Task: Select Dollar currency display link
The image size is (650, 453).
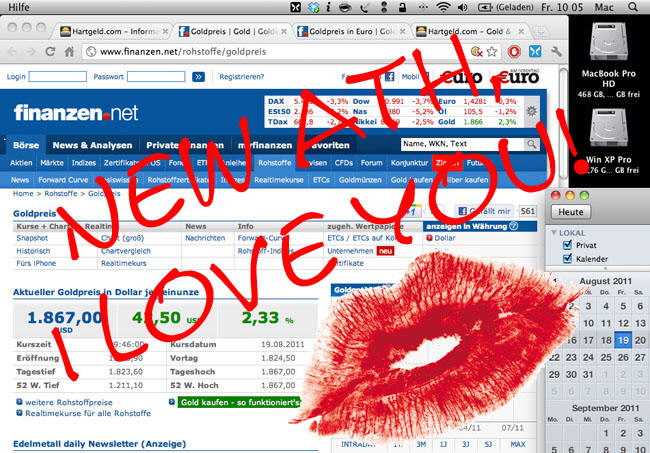Action: click(x=444, y=238)
